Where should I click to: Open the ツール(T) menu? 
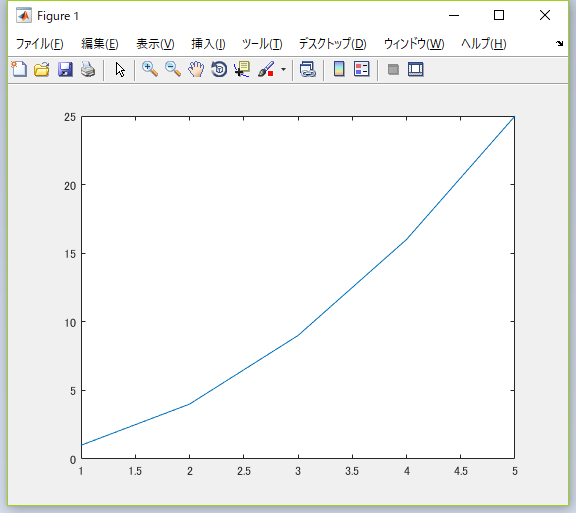point(262,44)
